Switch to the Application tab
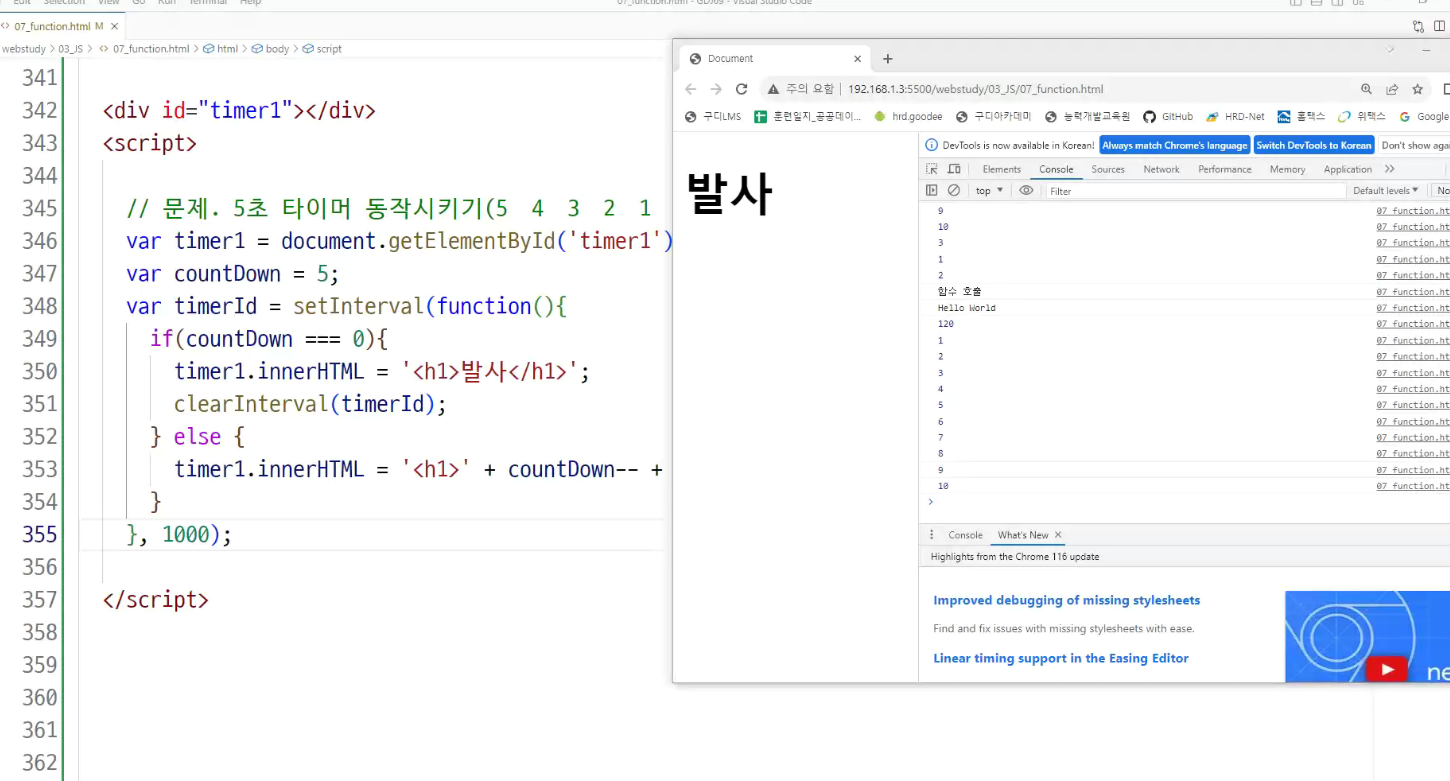The width and height of the screenshot is (1450, 781). pyautogui.click(x=1347, y=169)
